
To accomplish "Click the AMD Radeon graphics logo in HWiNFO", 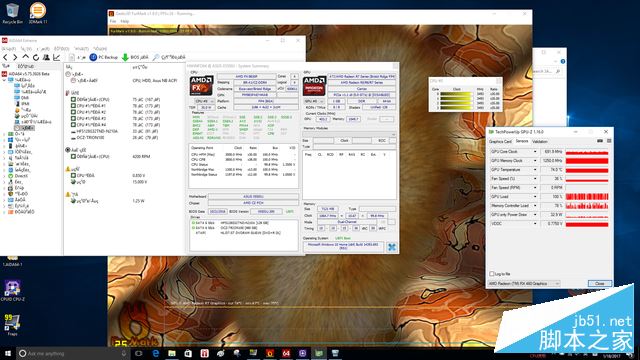I will click(x=314, y=86).
